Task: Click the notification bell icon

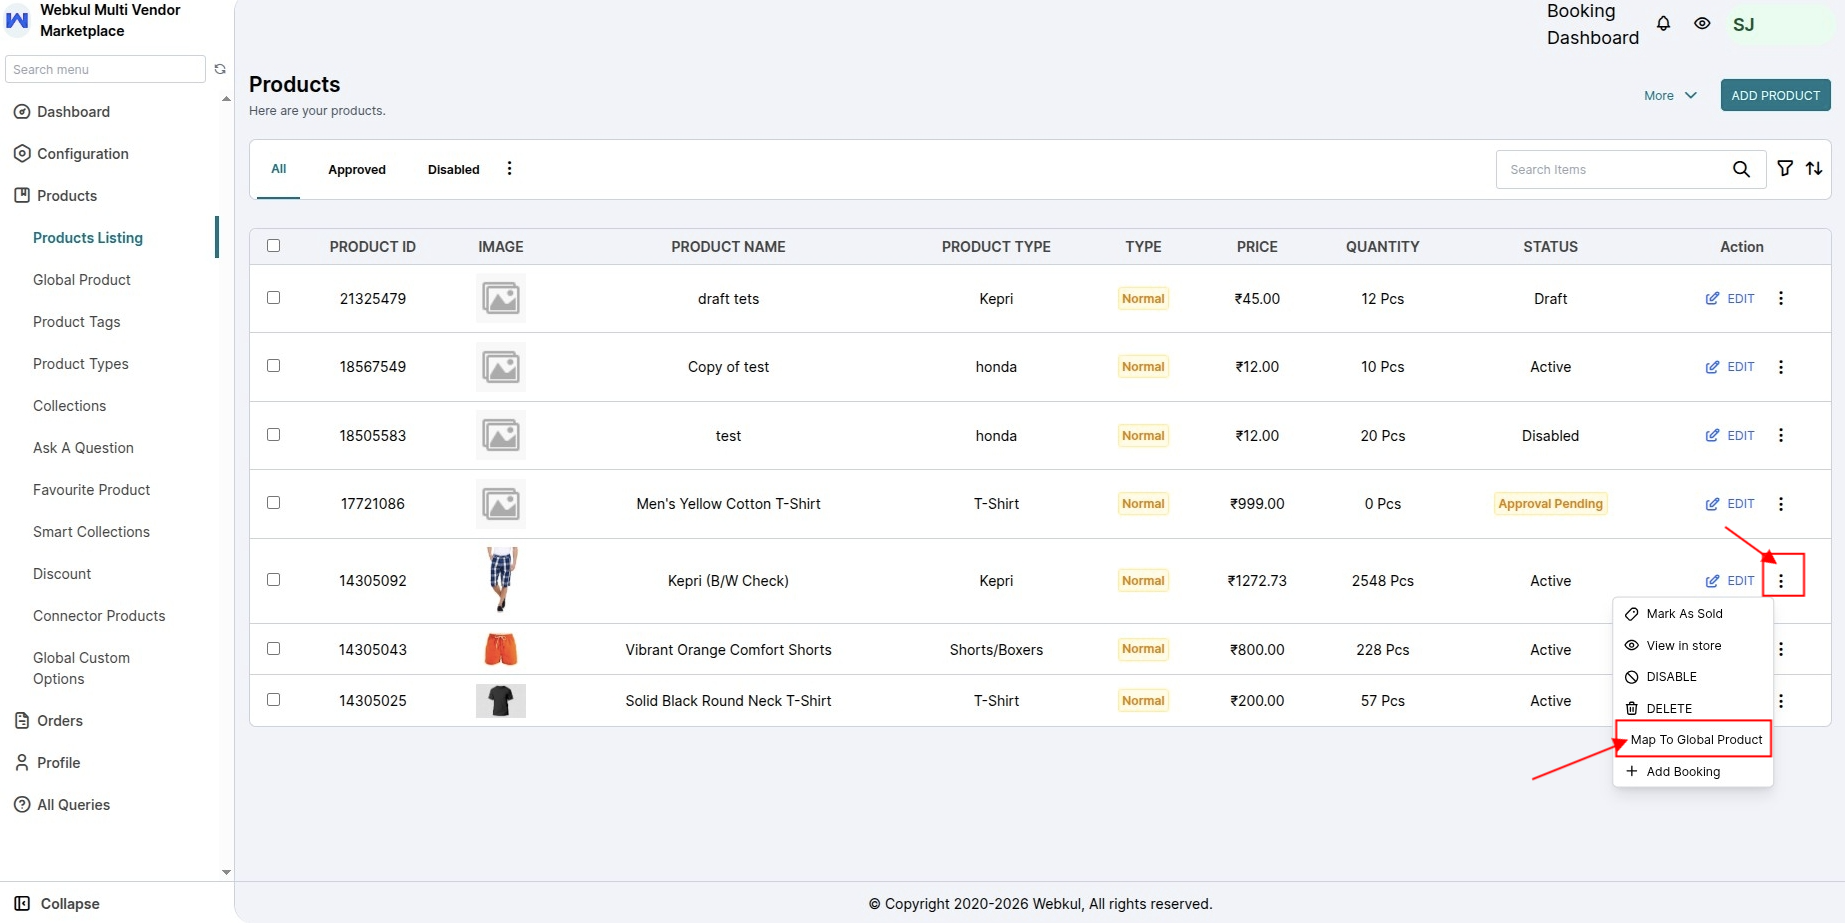Action: pyautogui.click(x=1663, y=24)
